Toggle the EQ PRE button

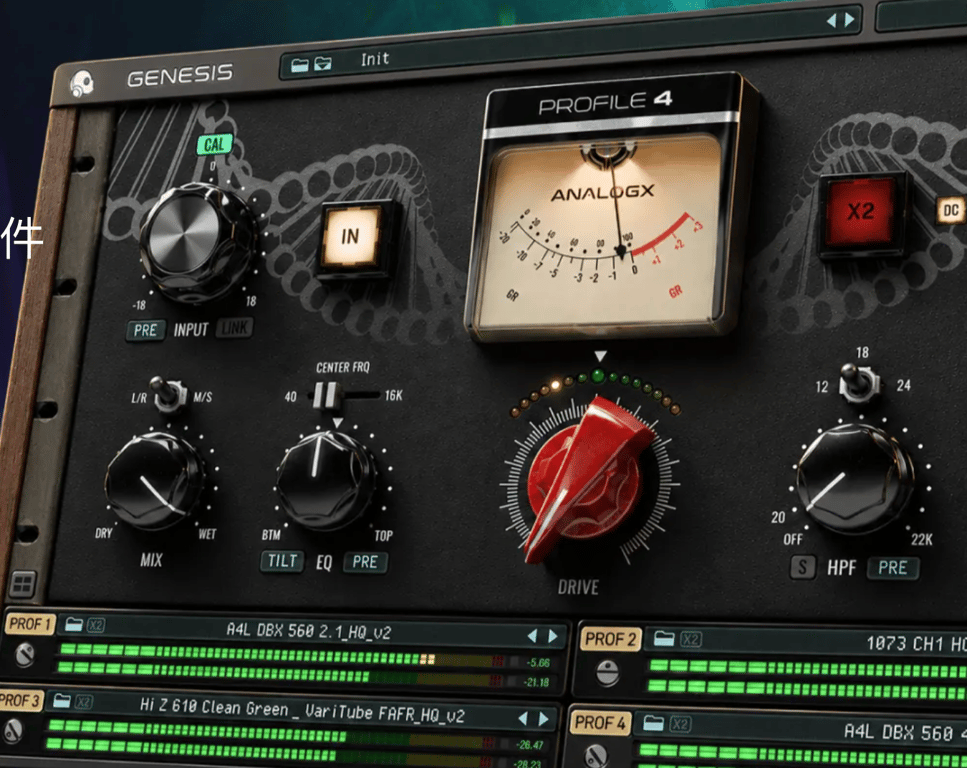(365, 562)
